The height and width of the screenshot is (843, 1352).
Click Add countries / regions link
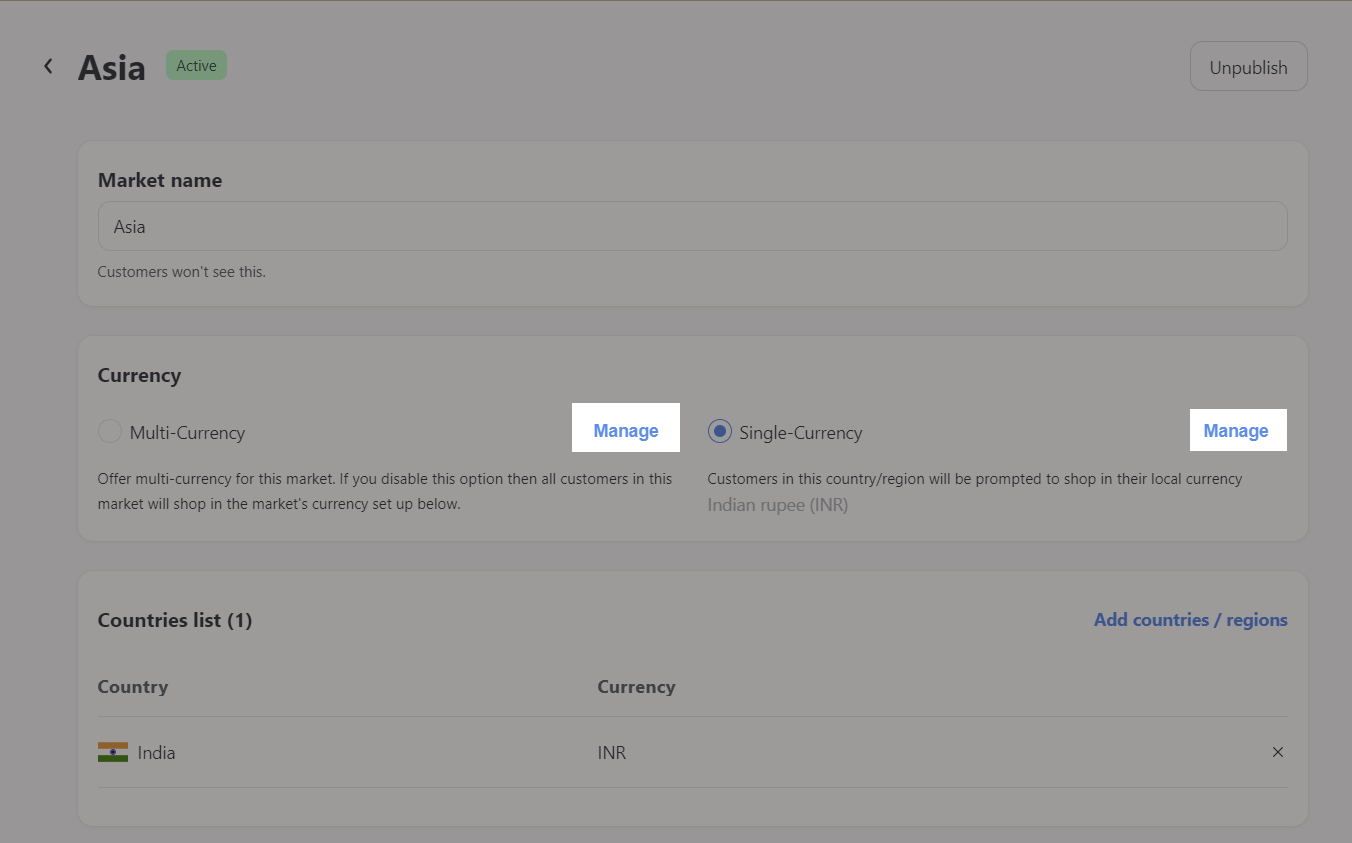click(x=1190, y=620)
